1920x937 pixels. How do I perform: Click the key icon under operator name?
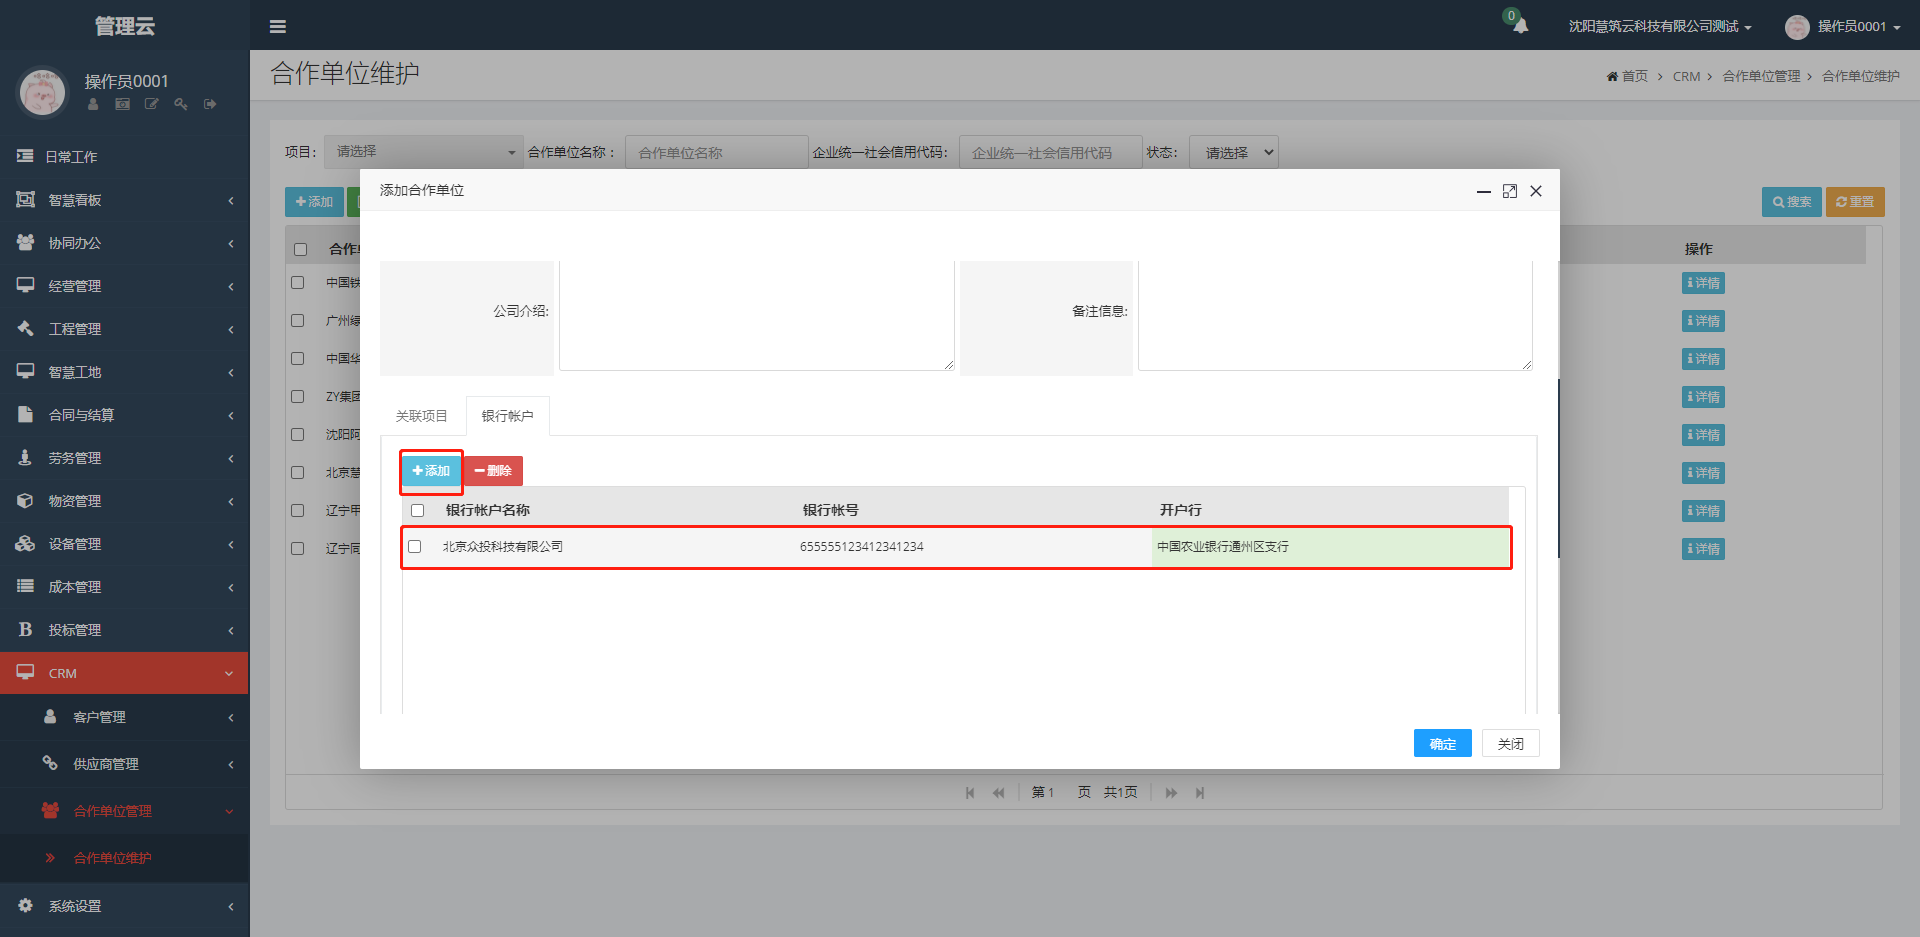pyautogui.click(x=181, y=104)
